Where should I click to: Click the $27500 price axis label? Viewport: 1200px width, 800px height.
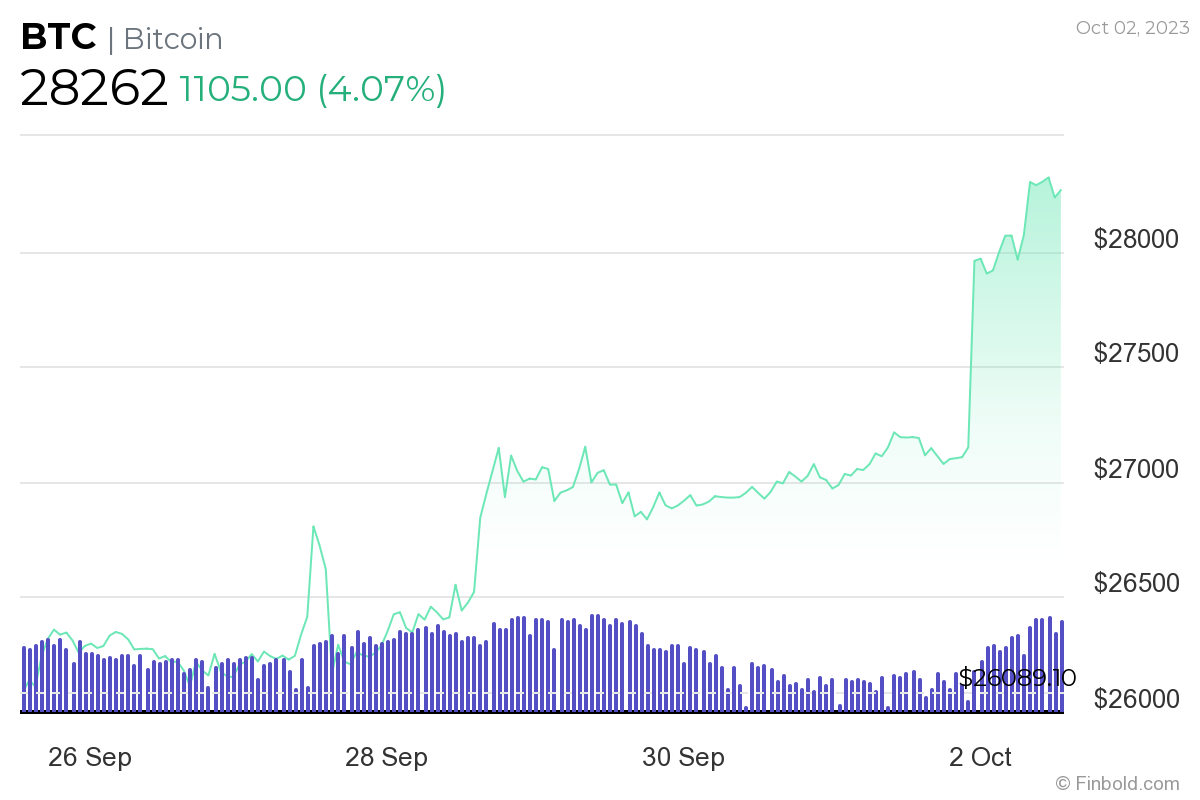(x=1136, y=353)
